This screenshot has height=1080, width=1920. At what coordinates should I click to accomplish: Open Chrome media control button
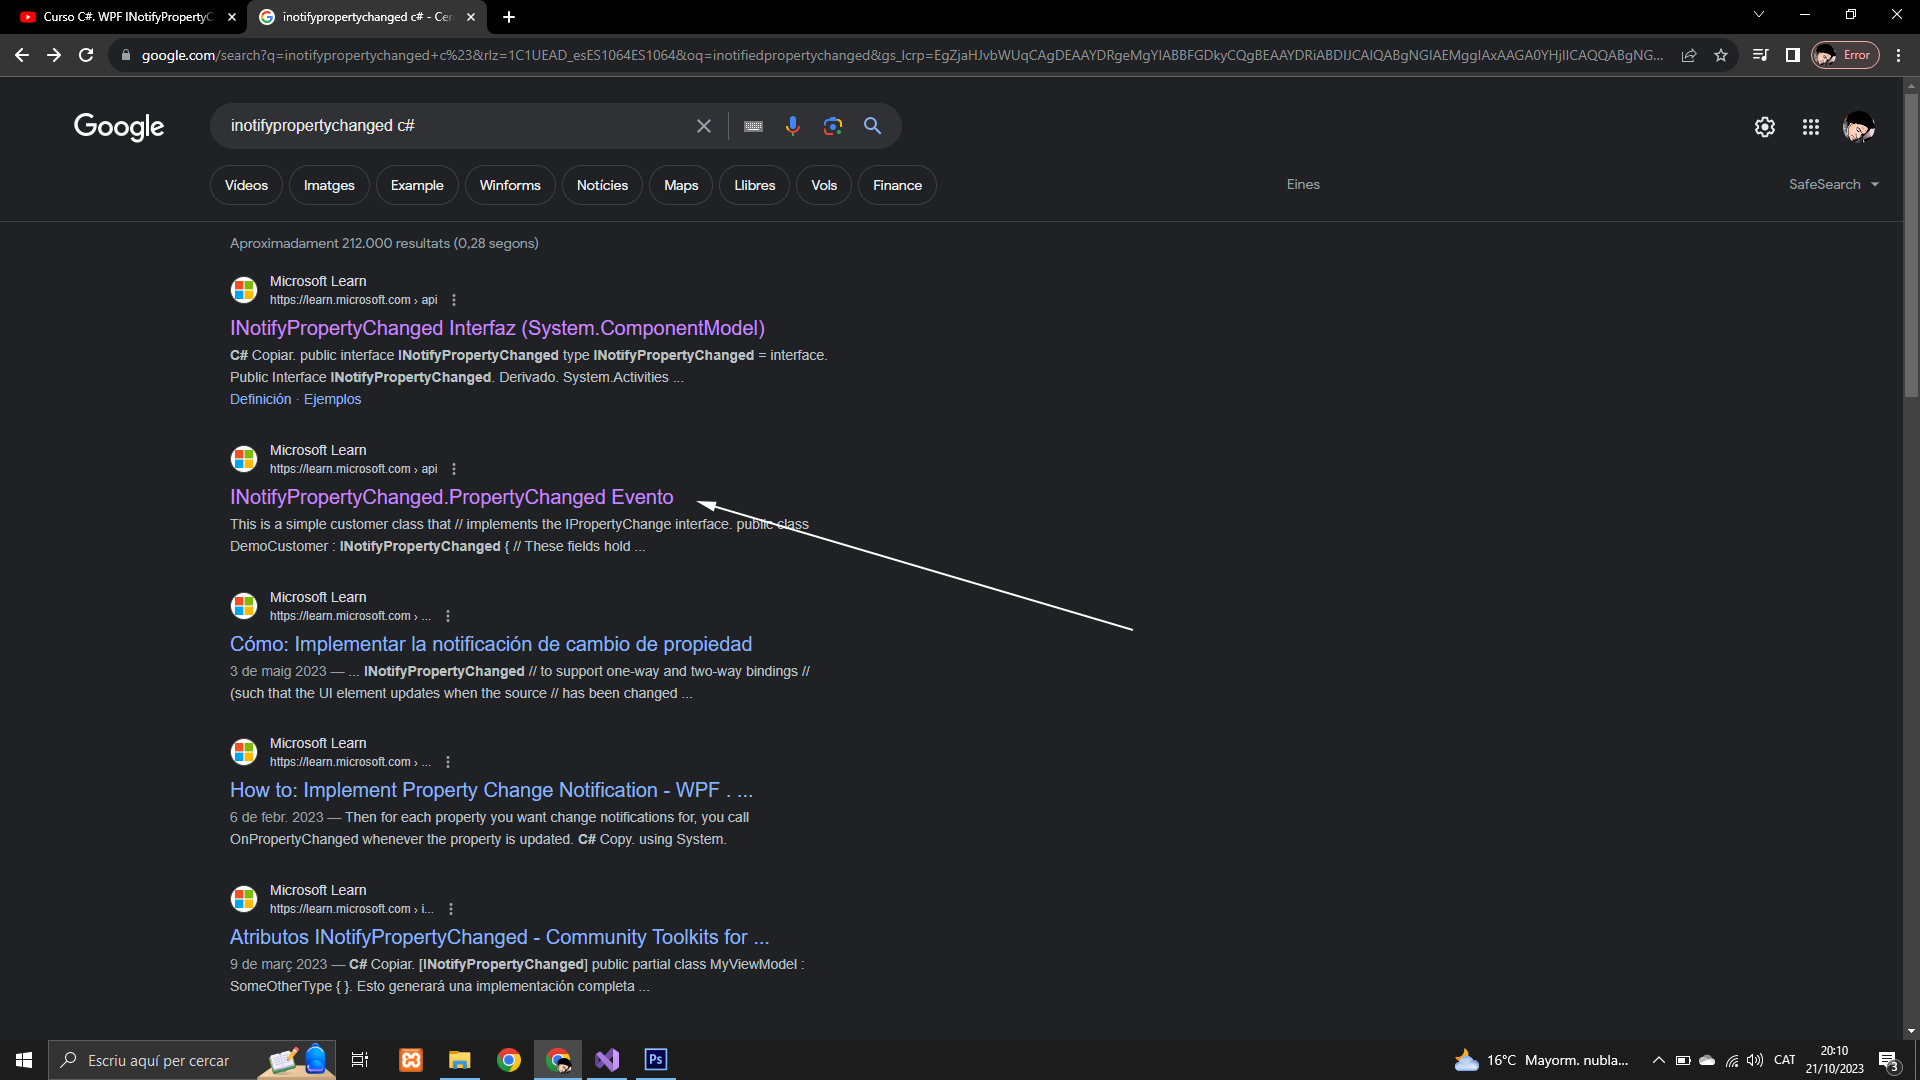pos(1760,55)
